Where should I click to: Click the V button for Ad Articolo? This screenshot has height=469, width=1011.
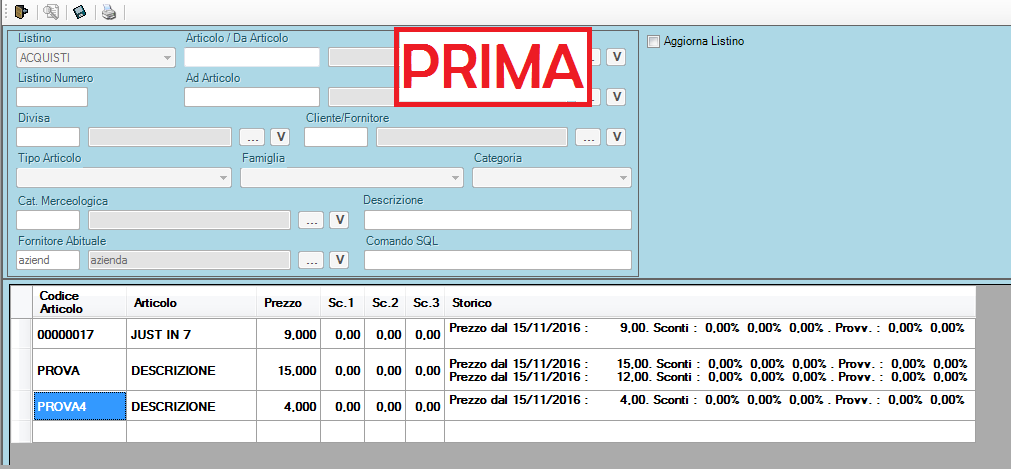point(616,97)
